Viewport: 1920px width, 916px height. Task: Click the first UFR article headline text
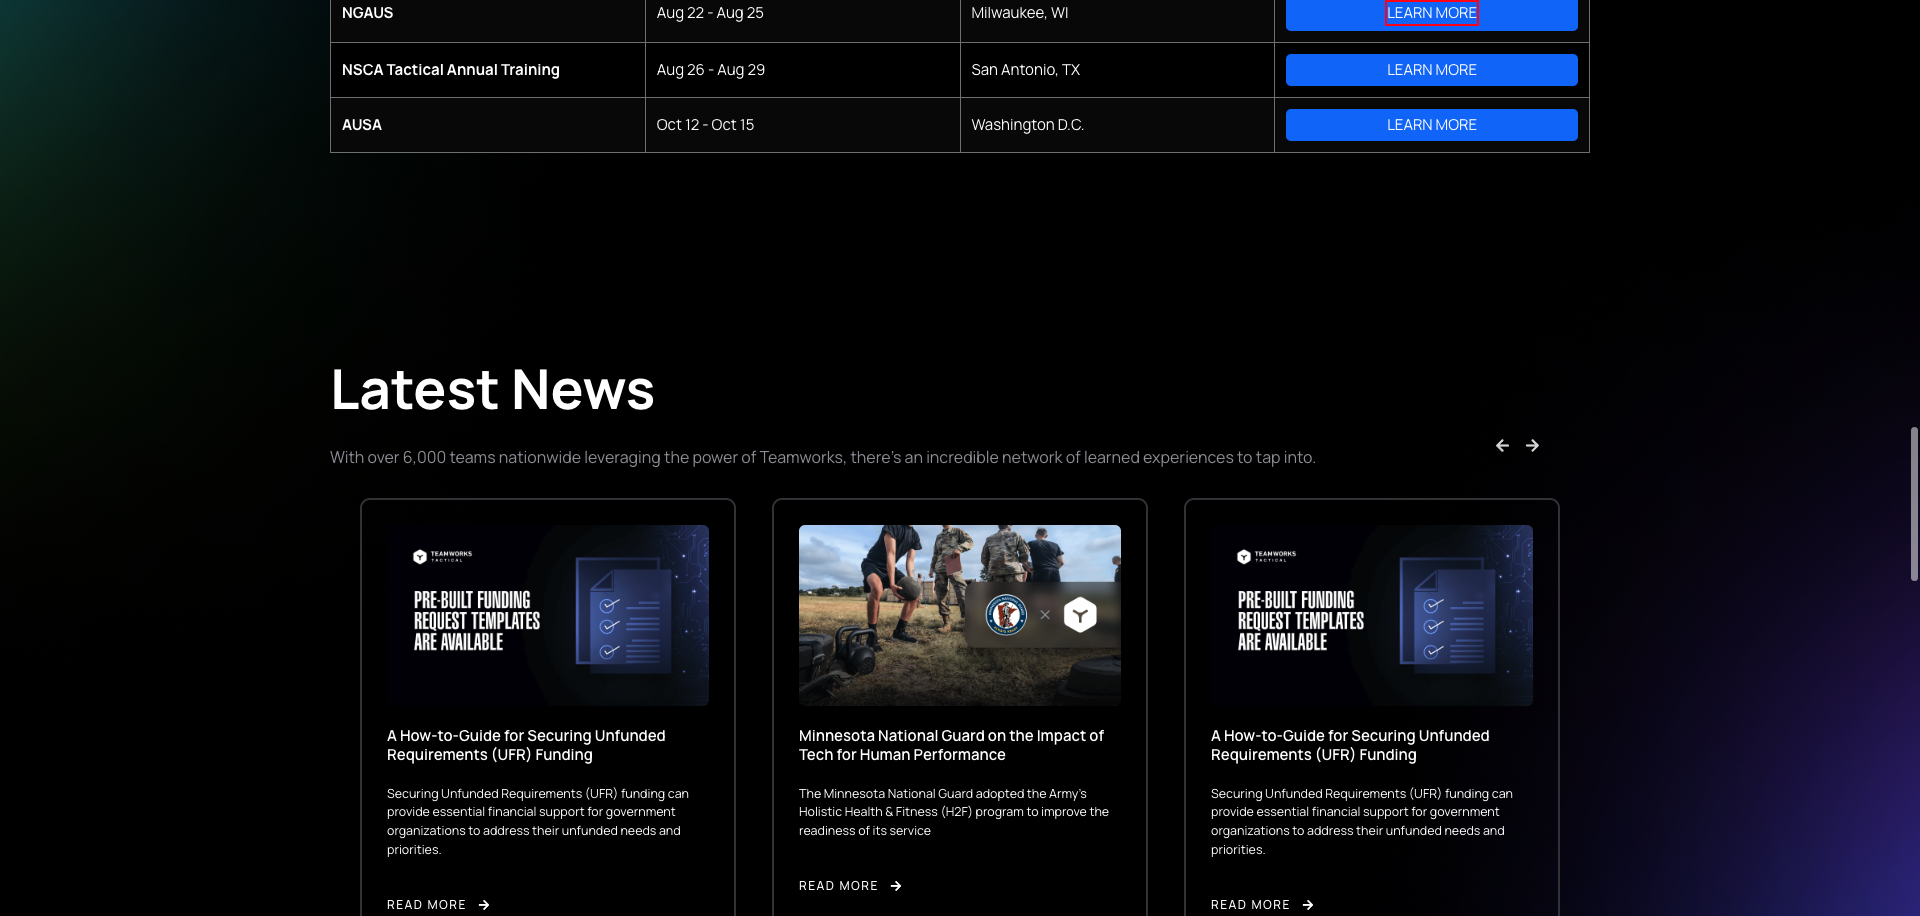tap(526, 745)
